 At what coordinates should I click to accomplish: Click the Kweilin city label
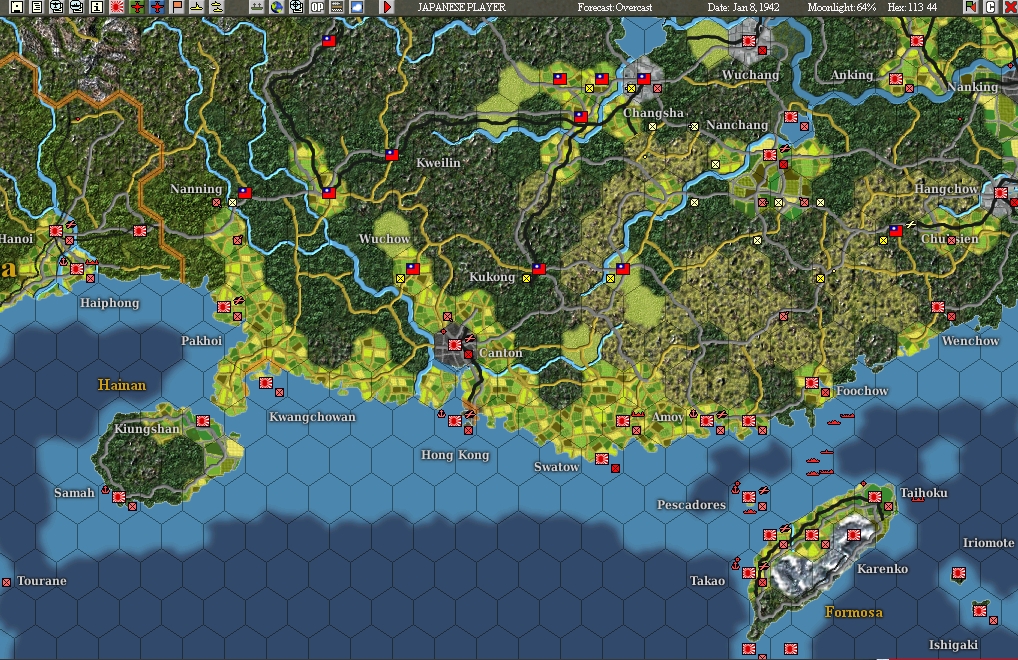(x=438, y=163)
